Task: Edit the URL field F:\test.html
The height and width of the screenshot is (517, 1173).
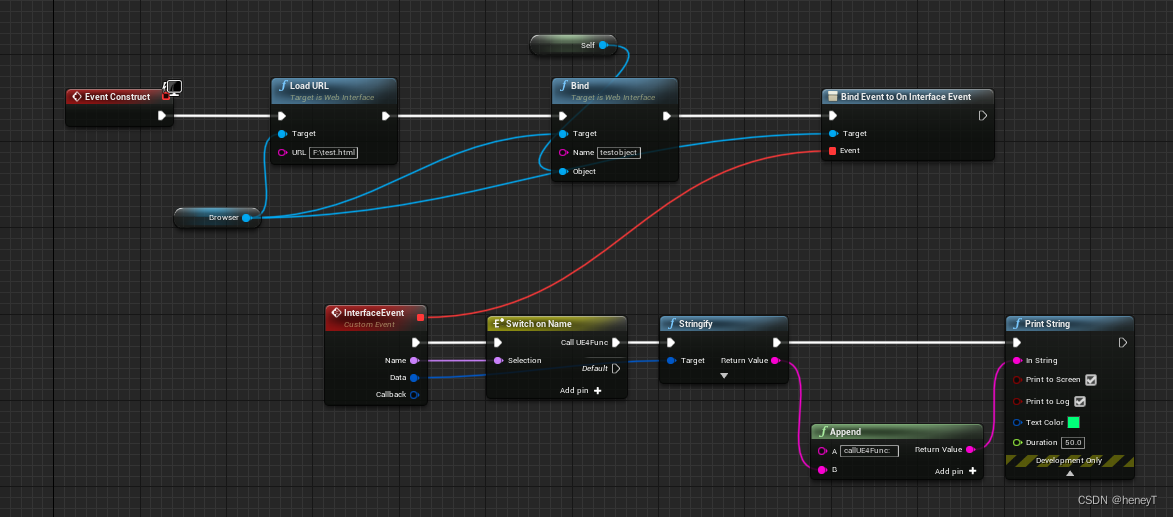Action: tap(334, 153)
